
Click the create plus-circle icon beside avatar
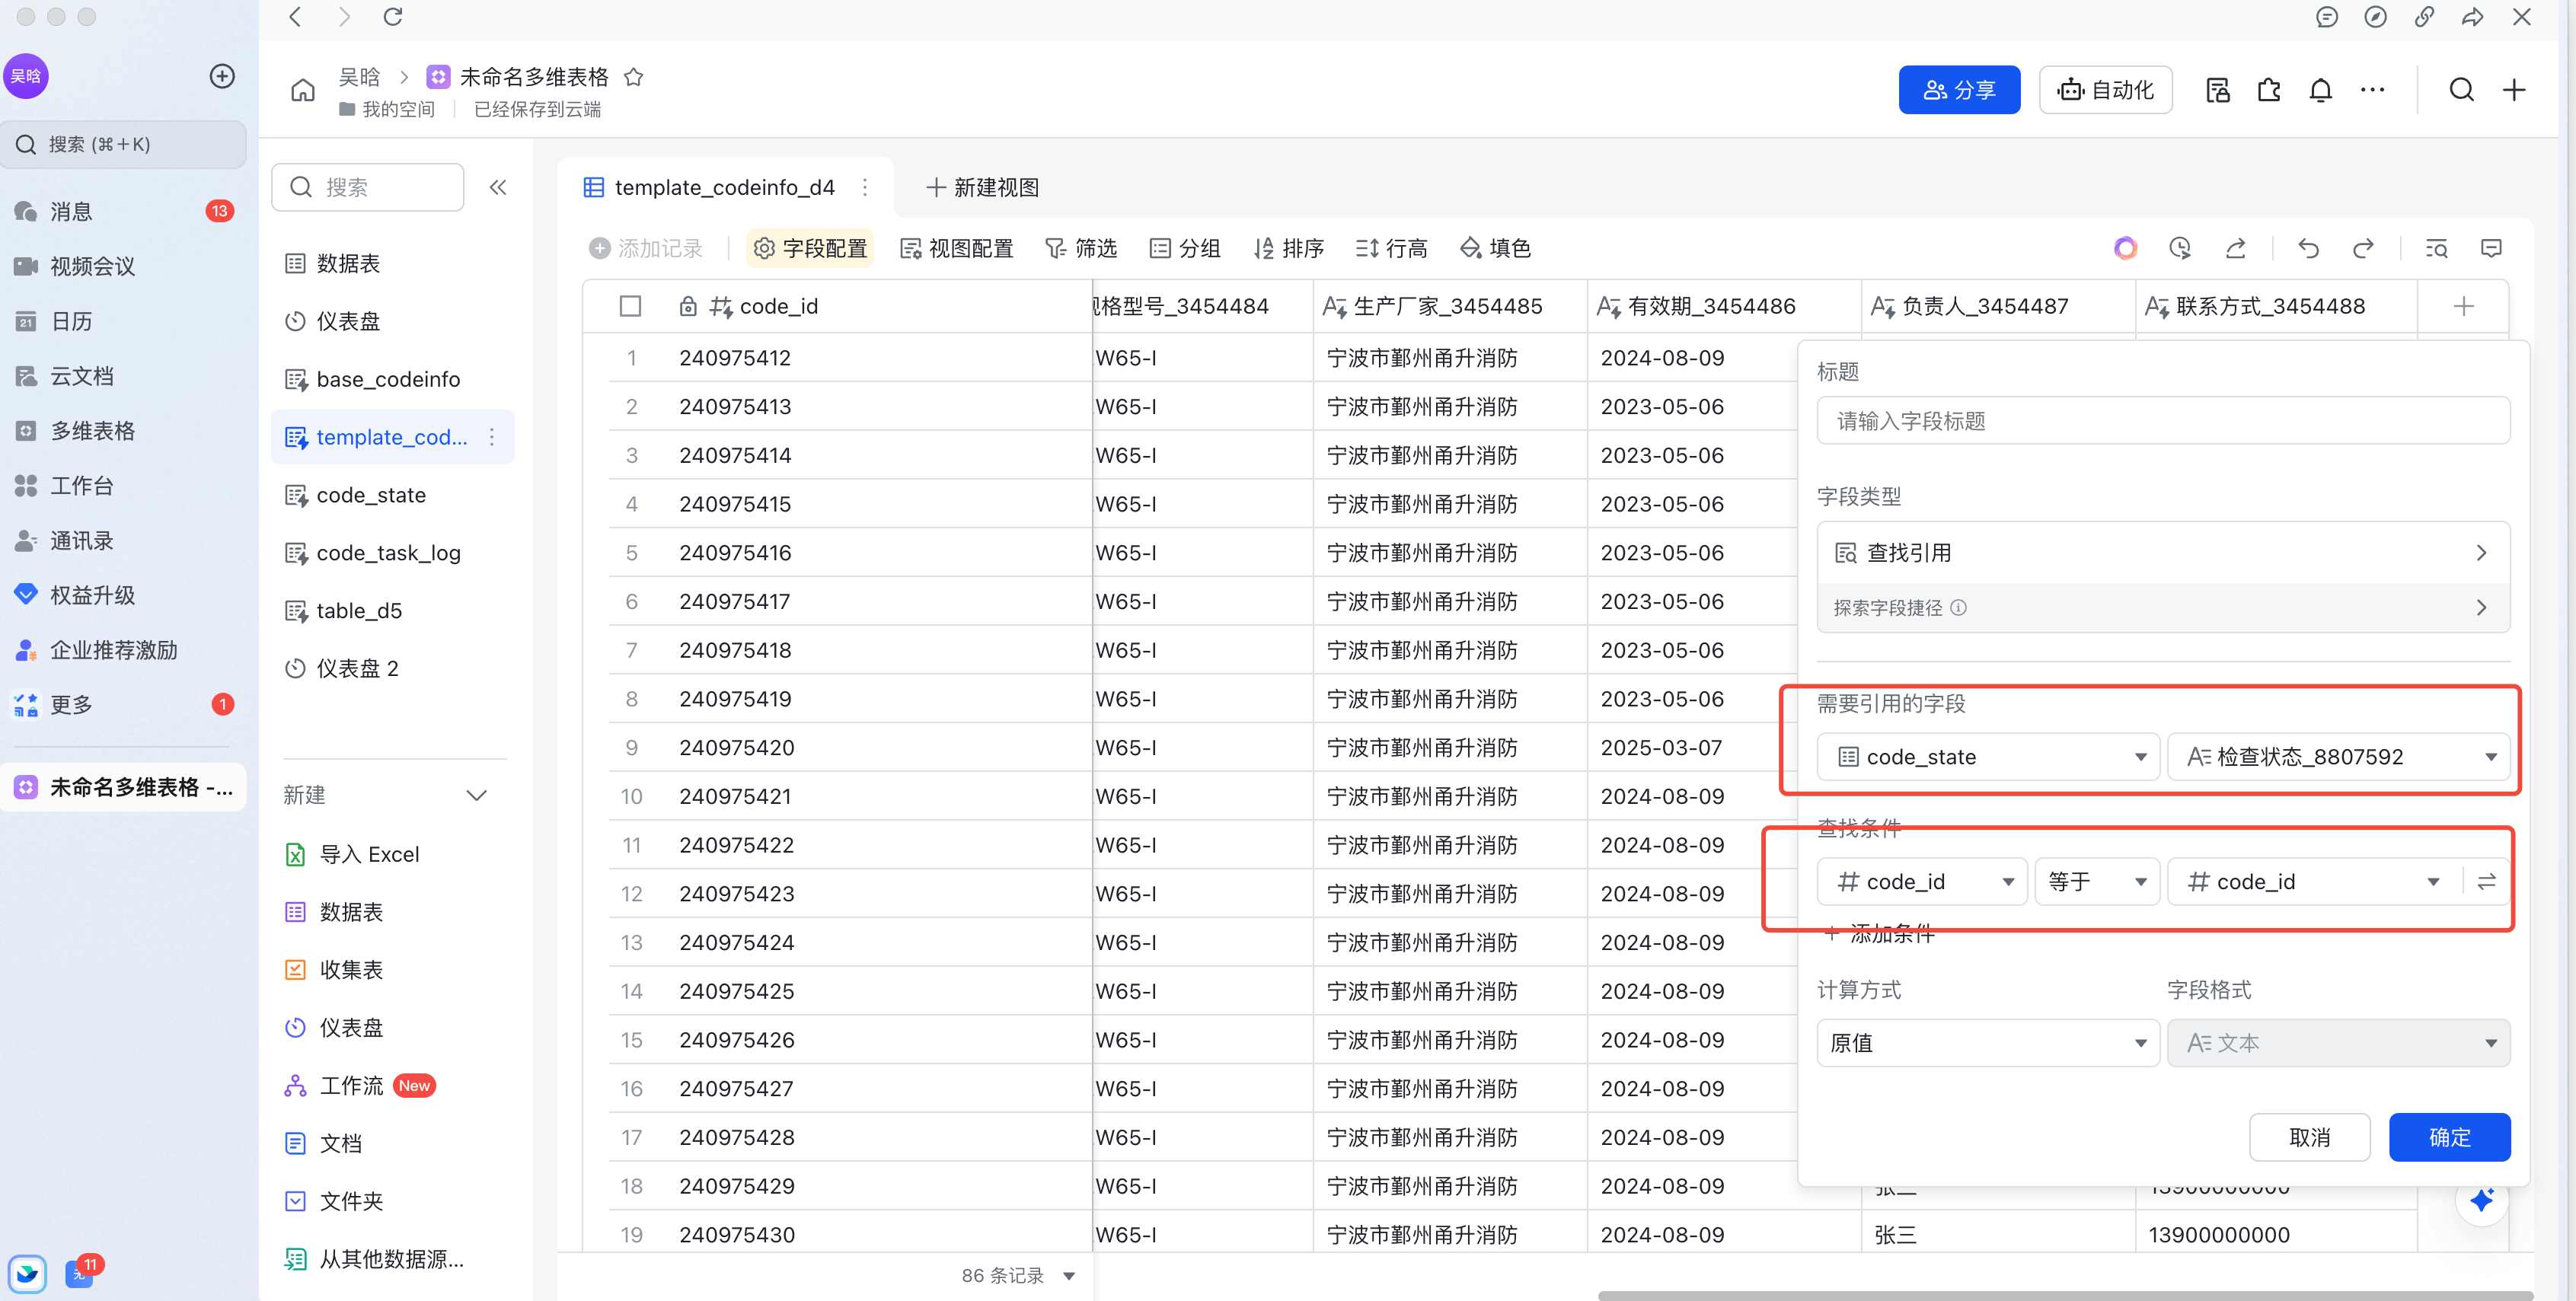[222, 76]
